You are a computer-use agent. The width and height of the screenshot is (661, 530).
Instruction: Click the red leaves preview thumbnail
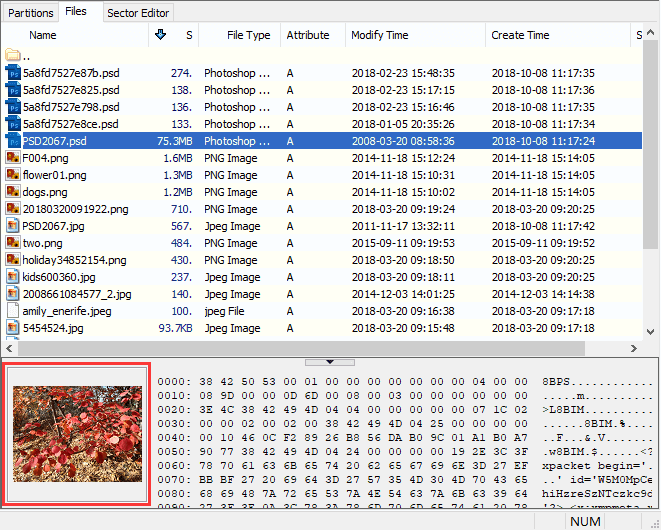pyautogui.click(x=77, y=434)
